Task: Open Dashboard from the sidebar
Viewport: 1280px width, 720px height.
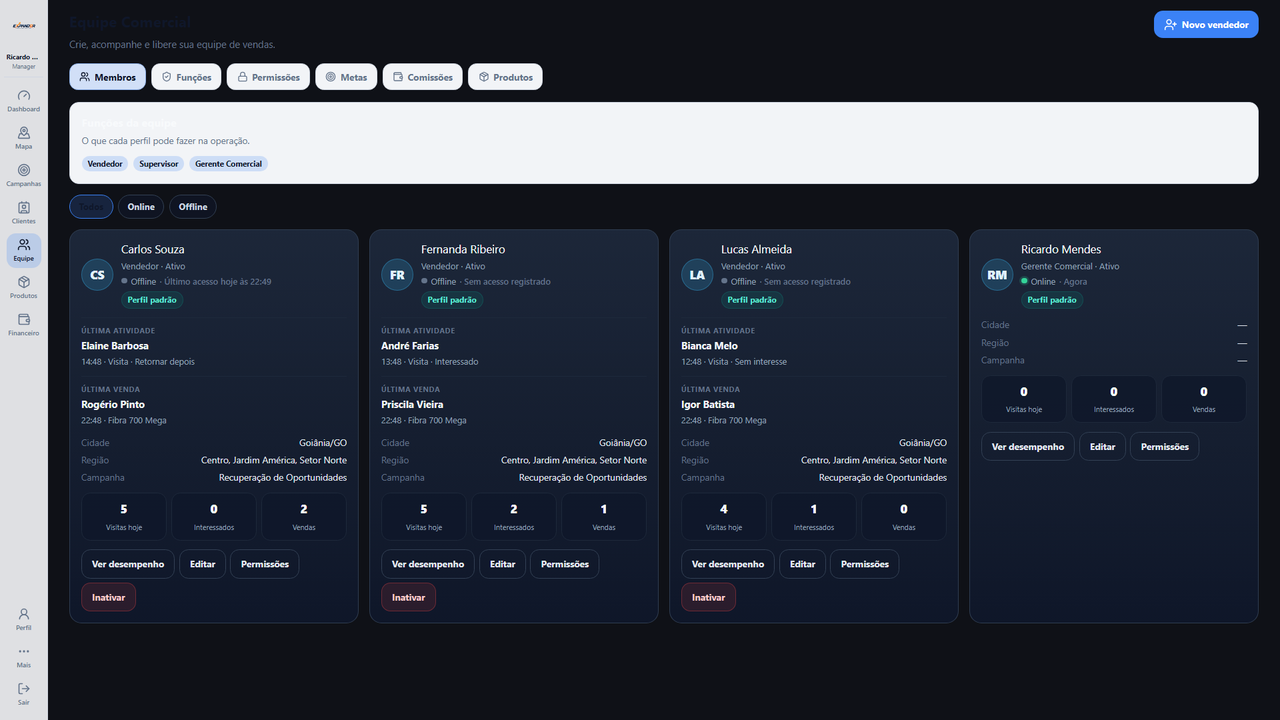Action: pos(24,101)
